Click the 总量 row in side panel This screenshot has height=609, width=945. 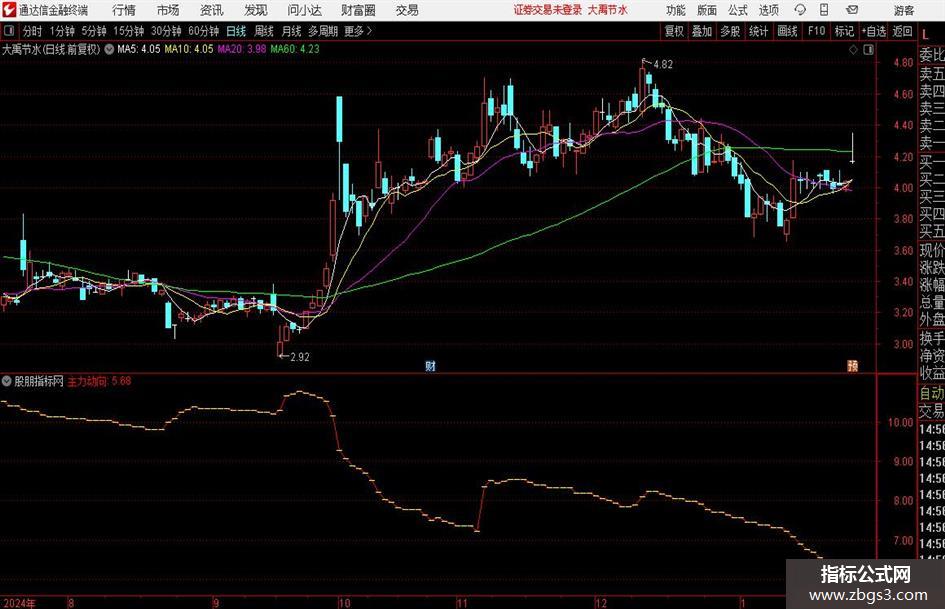coord(932,302)
